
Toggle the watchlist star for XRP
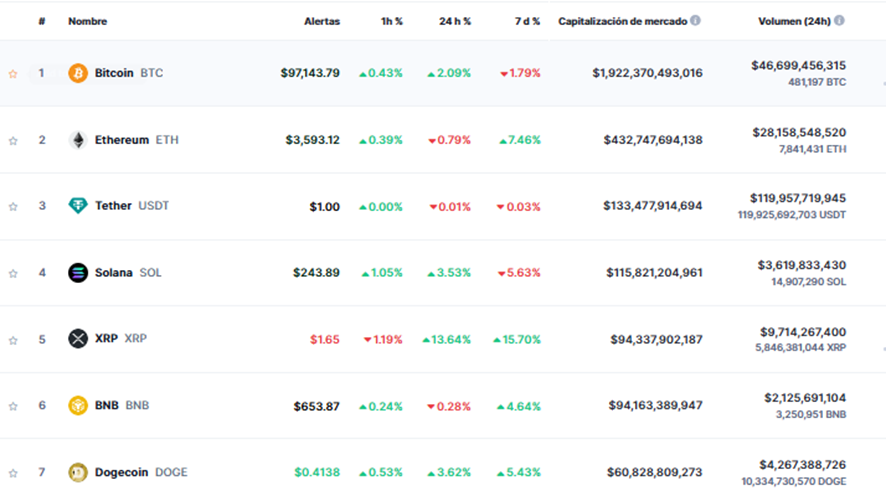tap(13, 340)
